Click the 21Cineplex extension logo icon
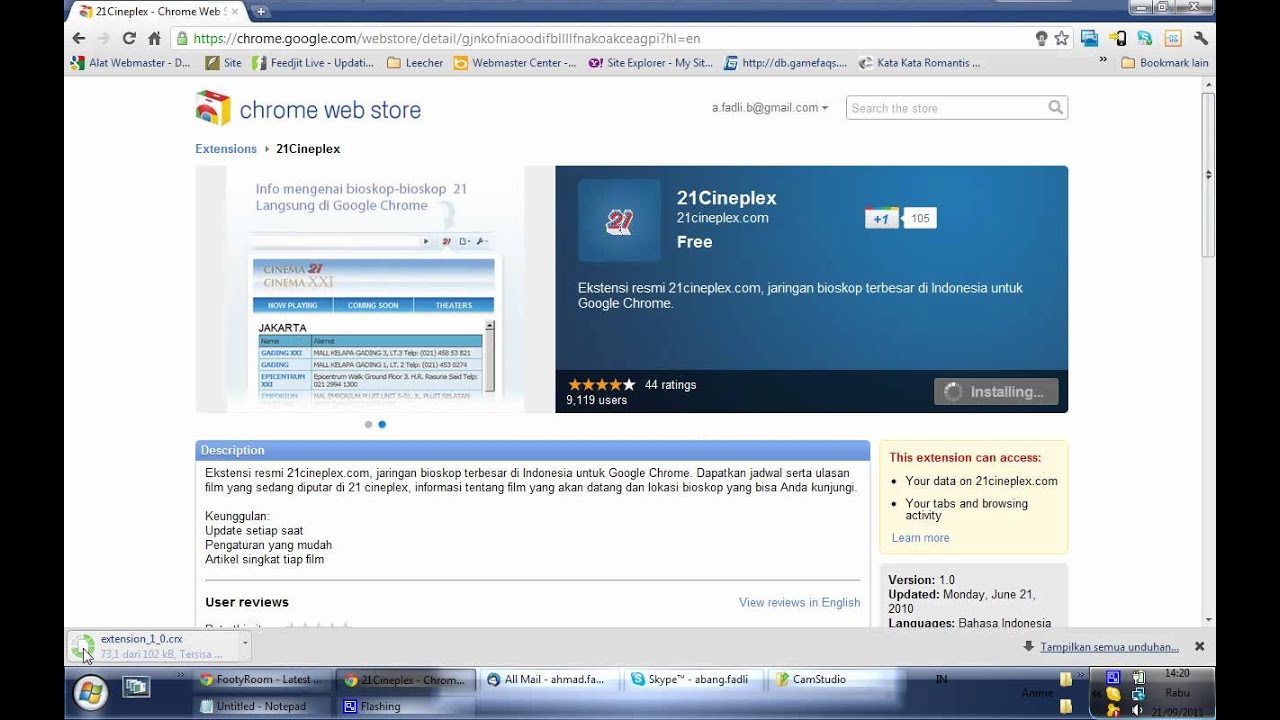The image size is (1280, 720). (x=619, y=221)
